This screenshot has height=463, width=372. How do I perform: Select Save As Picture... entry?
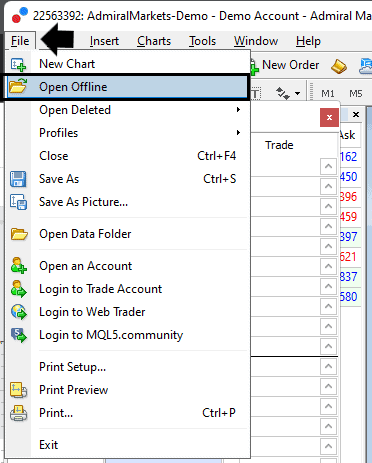pos(127,202)
